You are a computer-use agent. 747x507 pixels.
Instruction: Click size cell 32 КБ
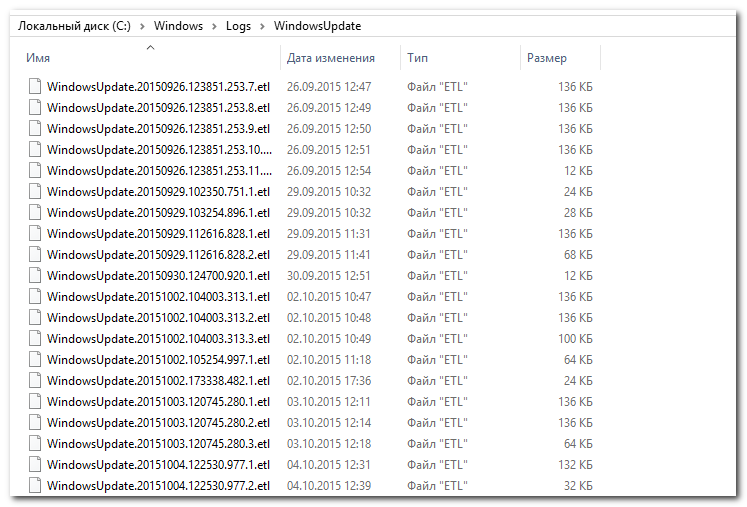[x=578, y=486]
